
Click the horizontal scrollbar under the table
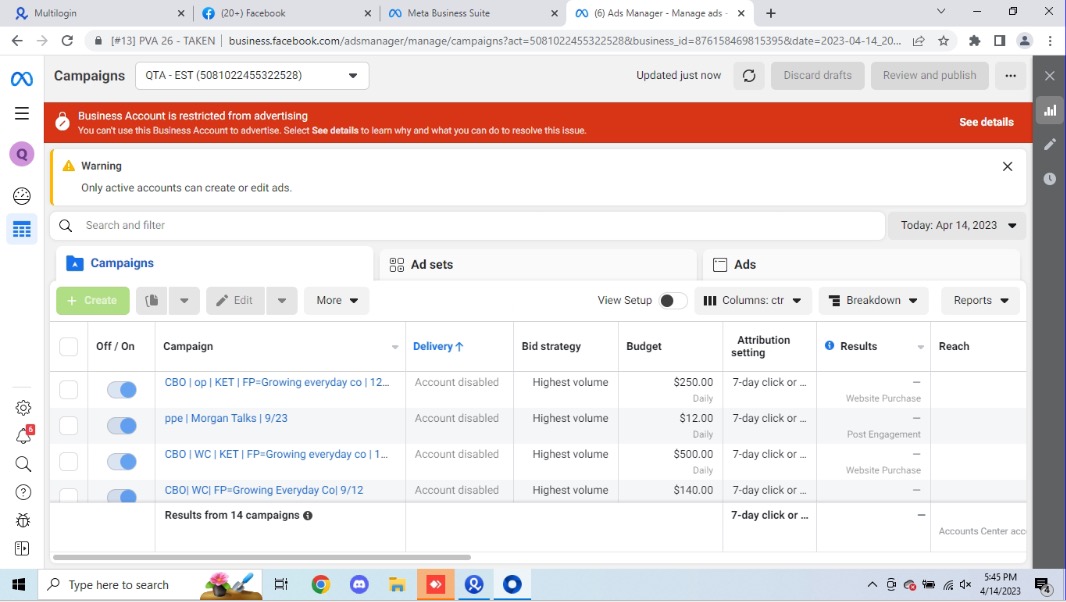pyautogui.click(x=262, y=557)
